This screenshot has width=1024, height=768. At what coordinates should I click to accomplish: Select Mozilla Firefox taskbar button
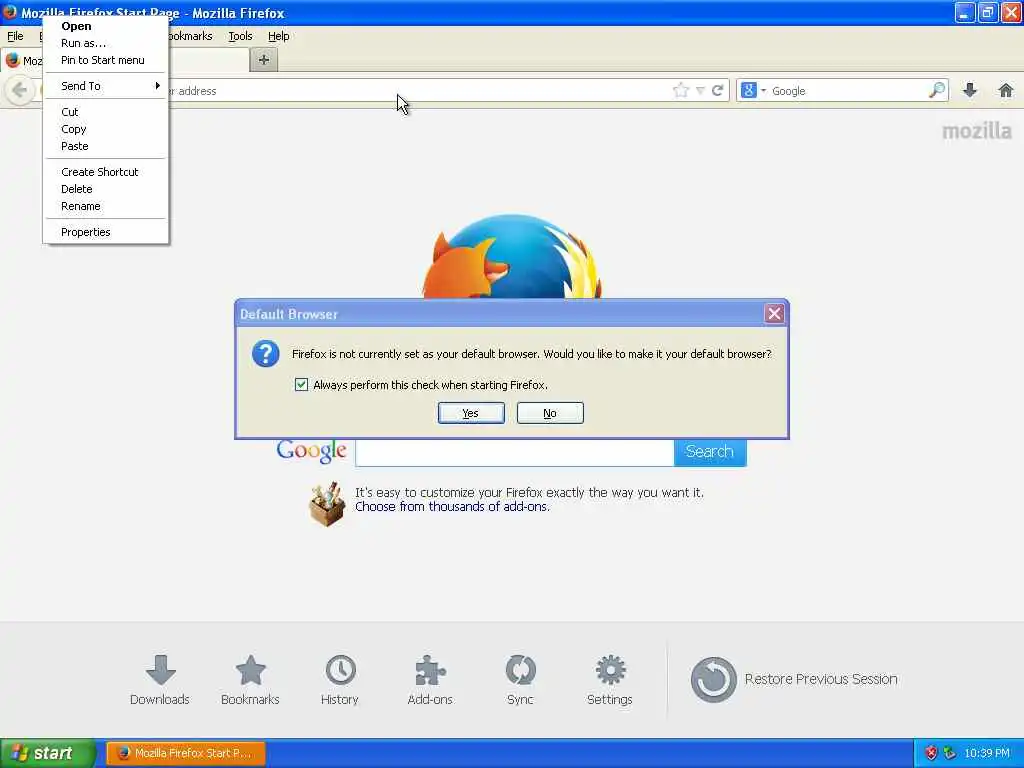pos(186,753)
